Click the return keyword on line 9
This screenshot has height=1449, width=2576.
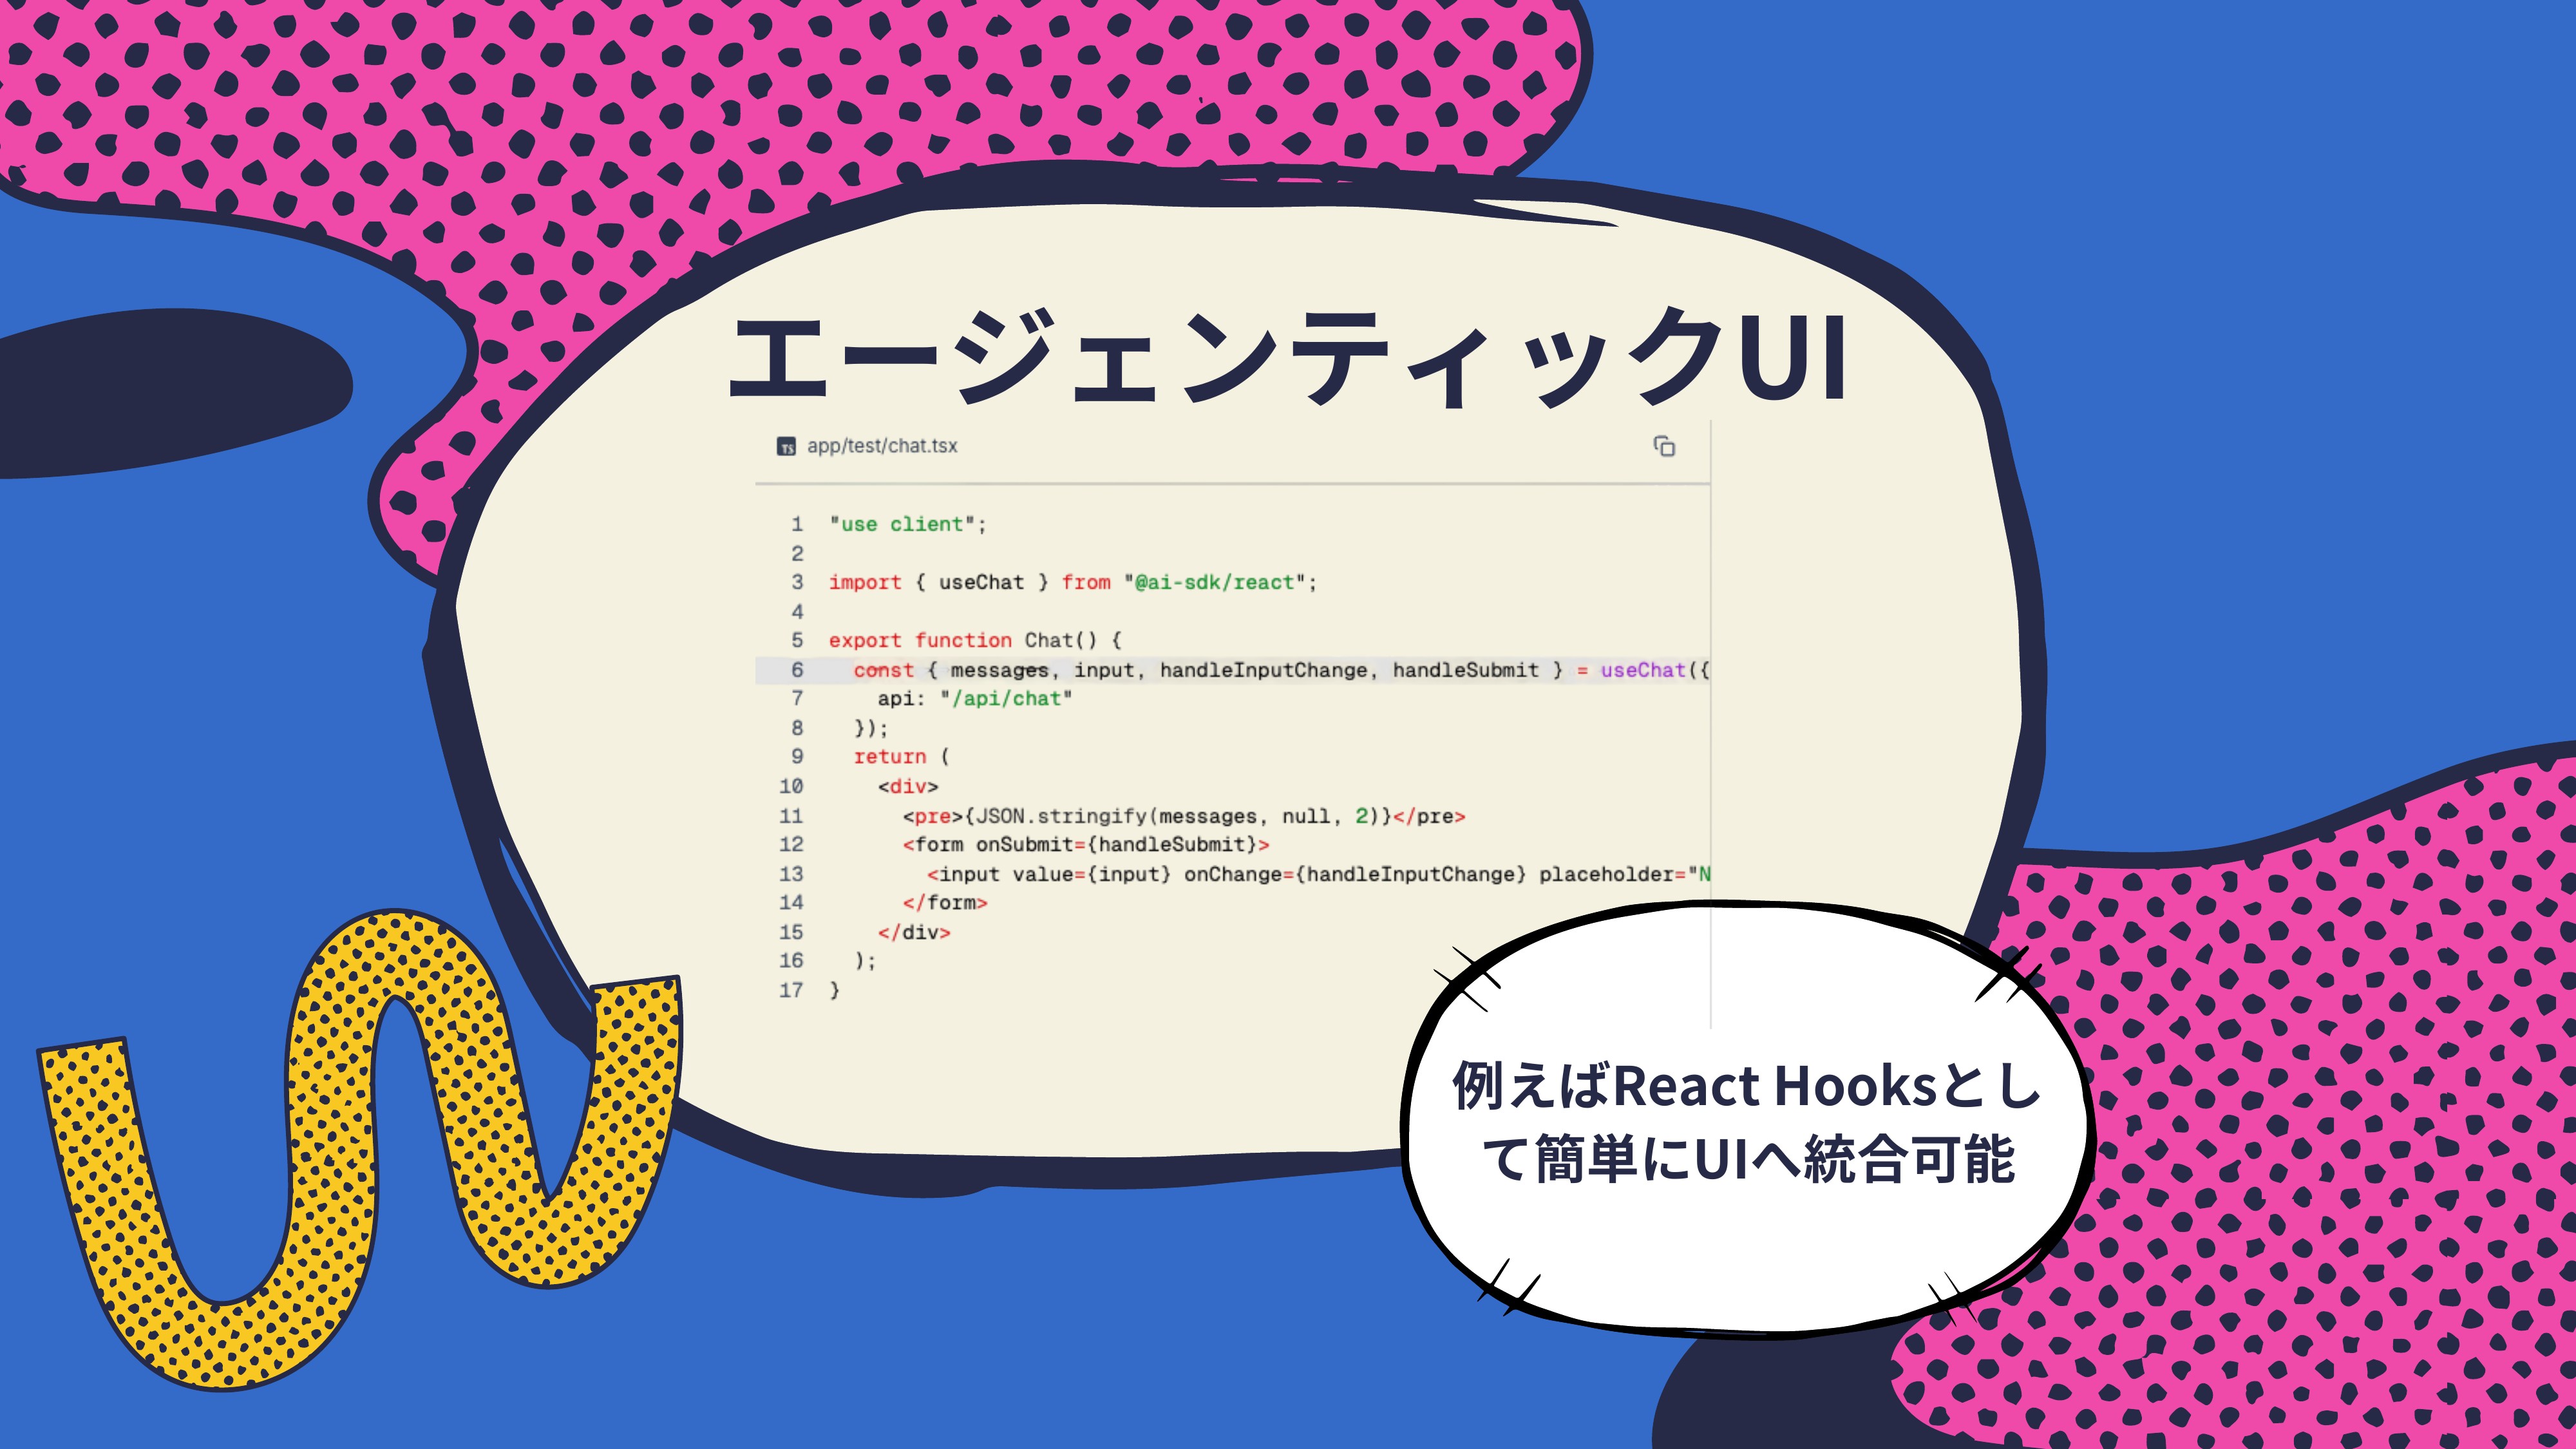(x=889, y=757)
